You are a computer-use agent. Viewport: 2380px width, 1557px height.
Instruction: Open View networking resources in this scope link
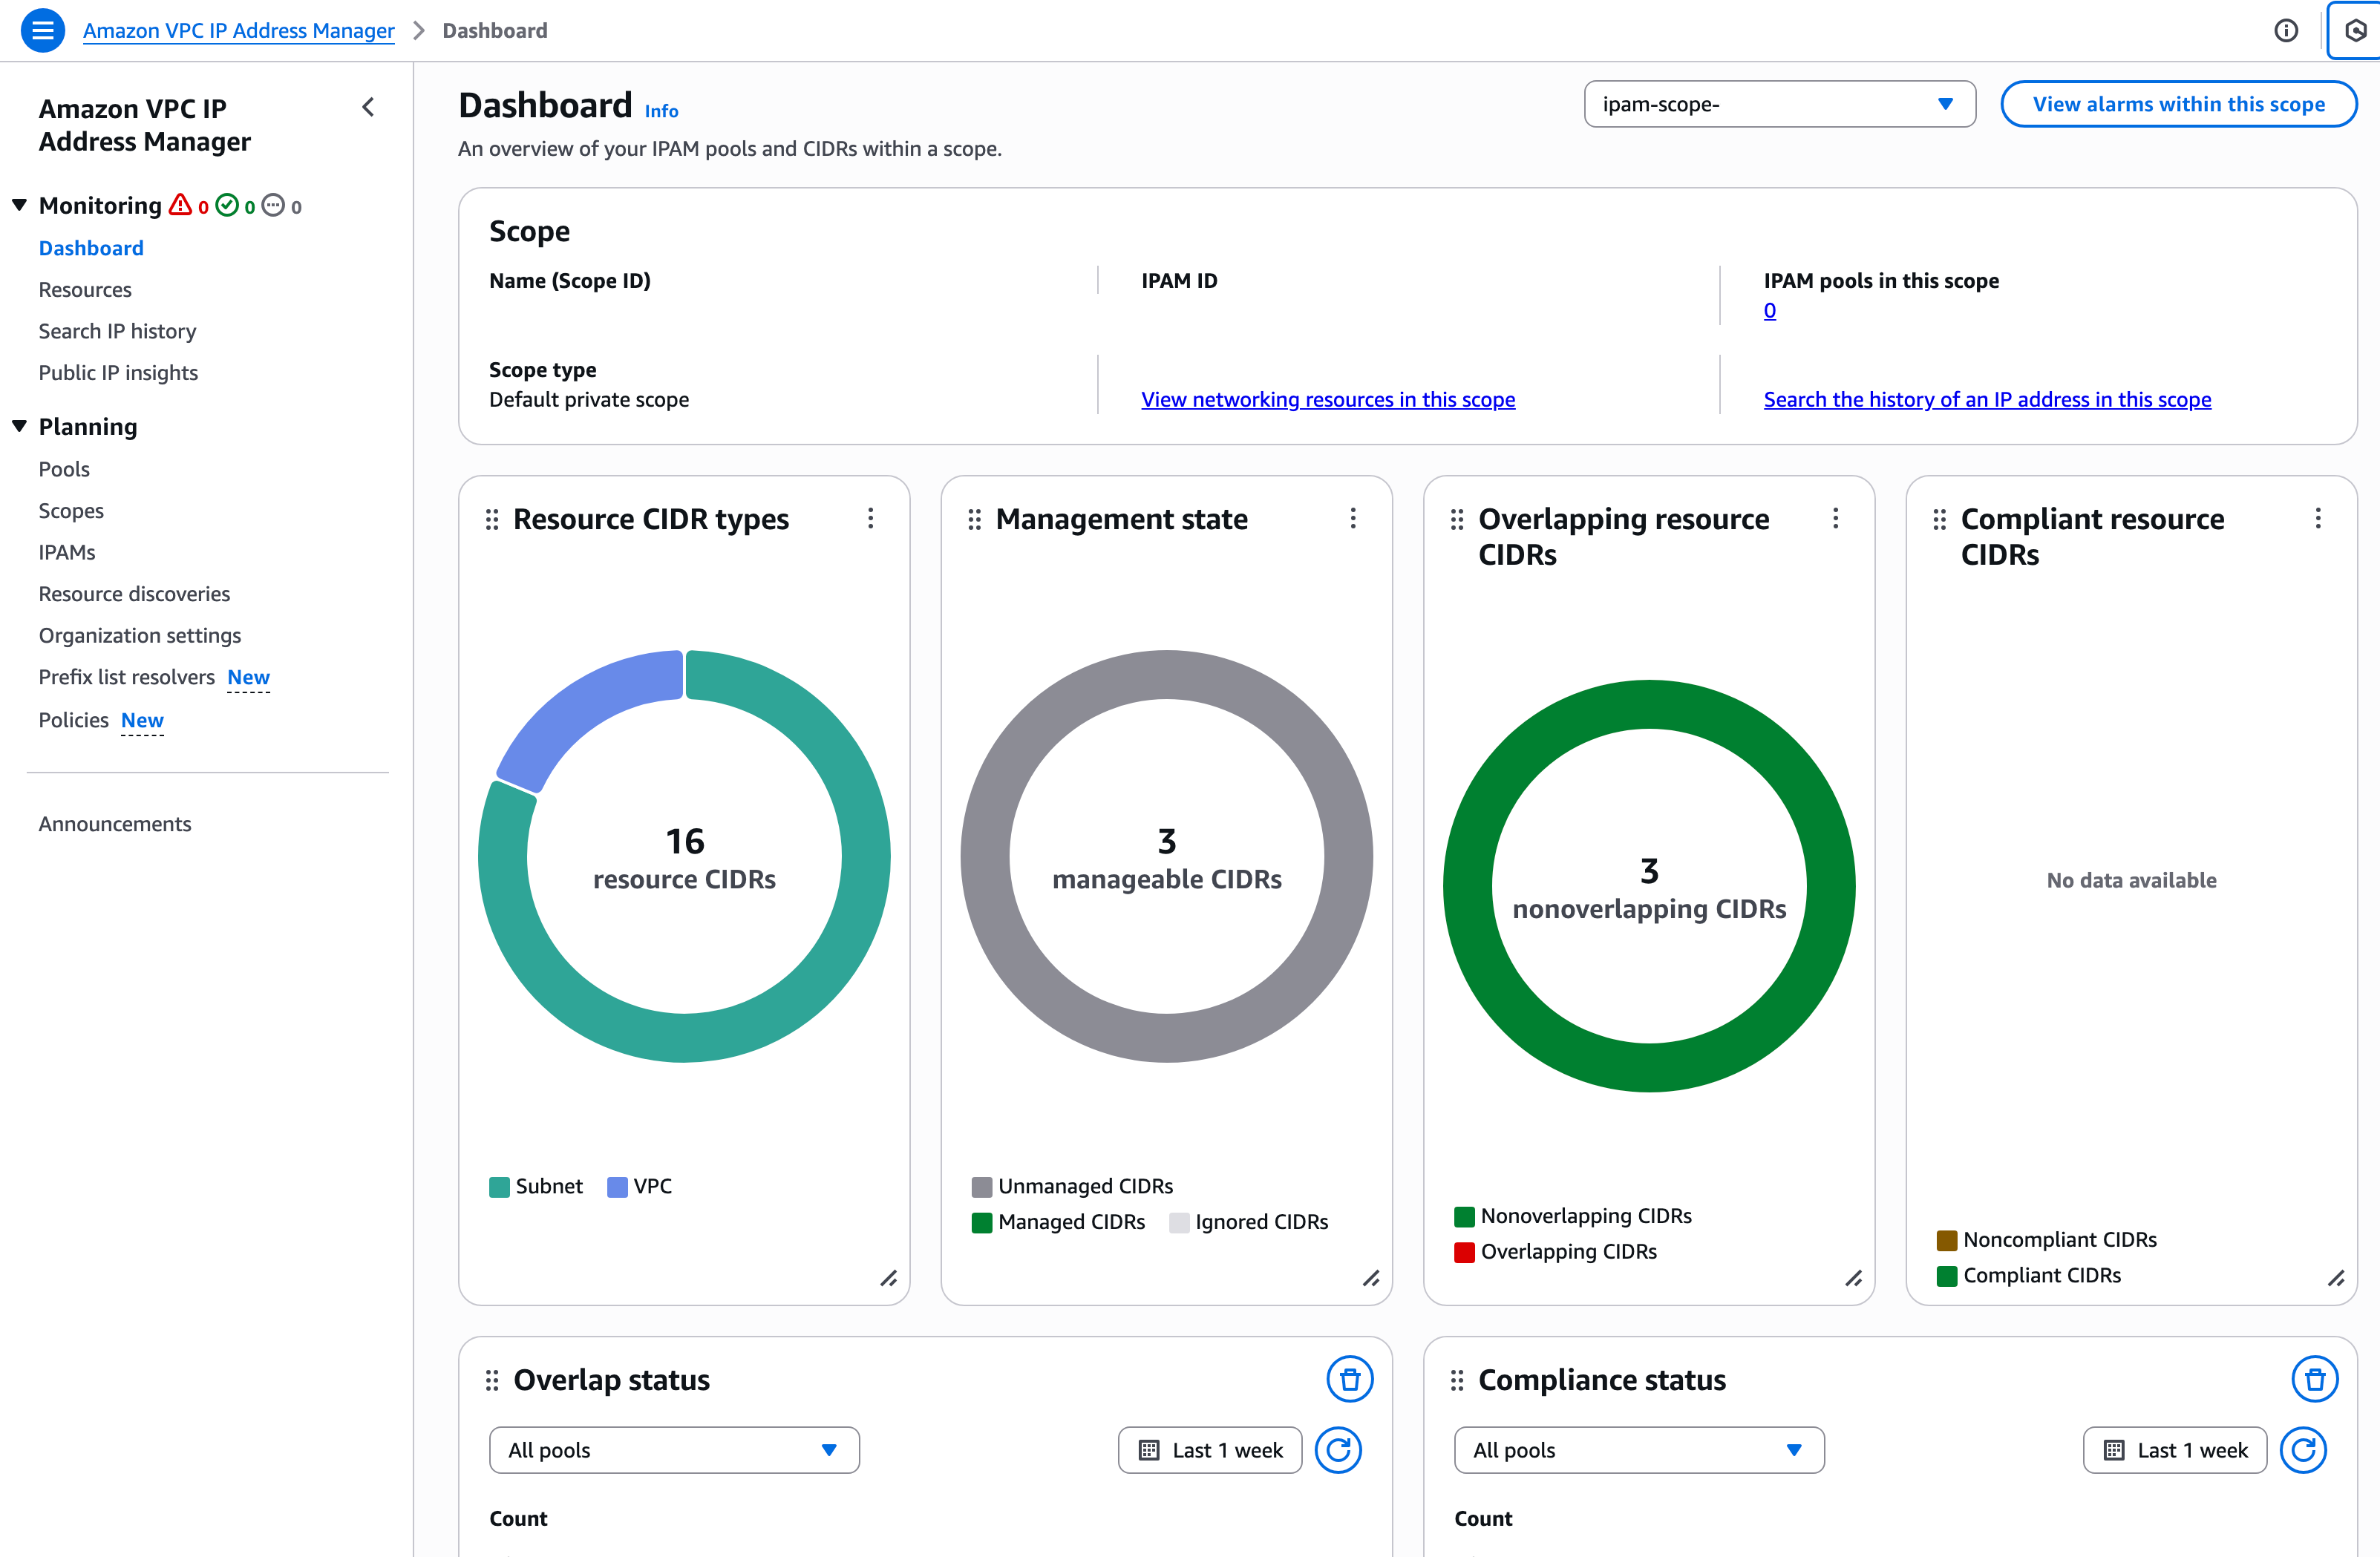[1327, 399]
